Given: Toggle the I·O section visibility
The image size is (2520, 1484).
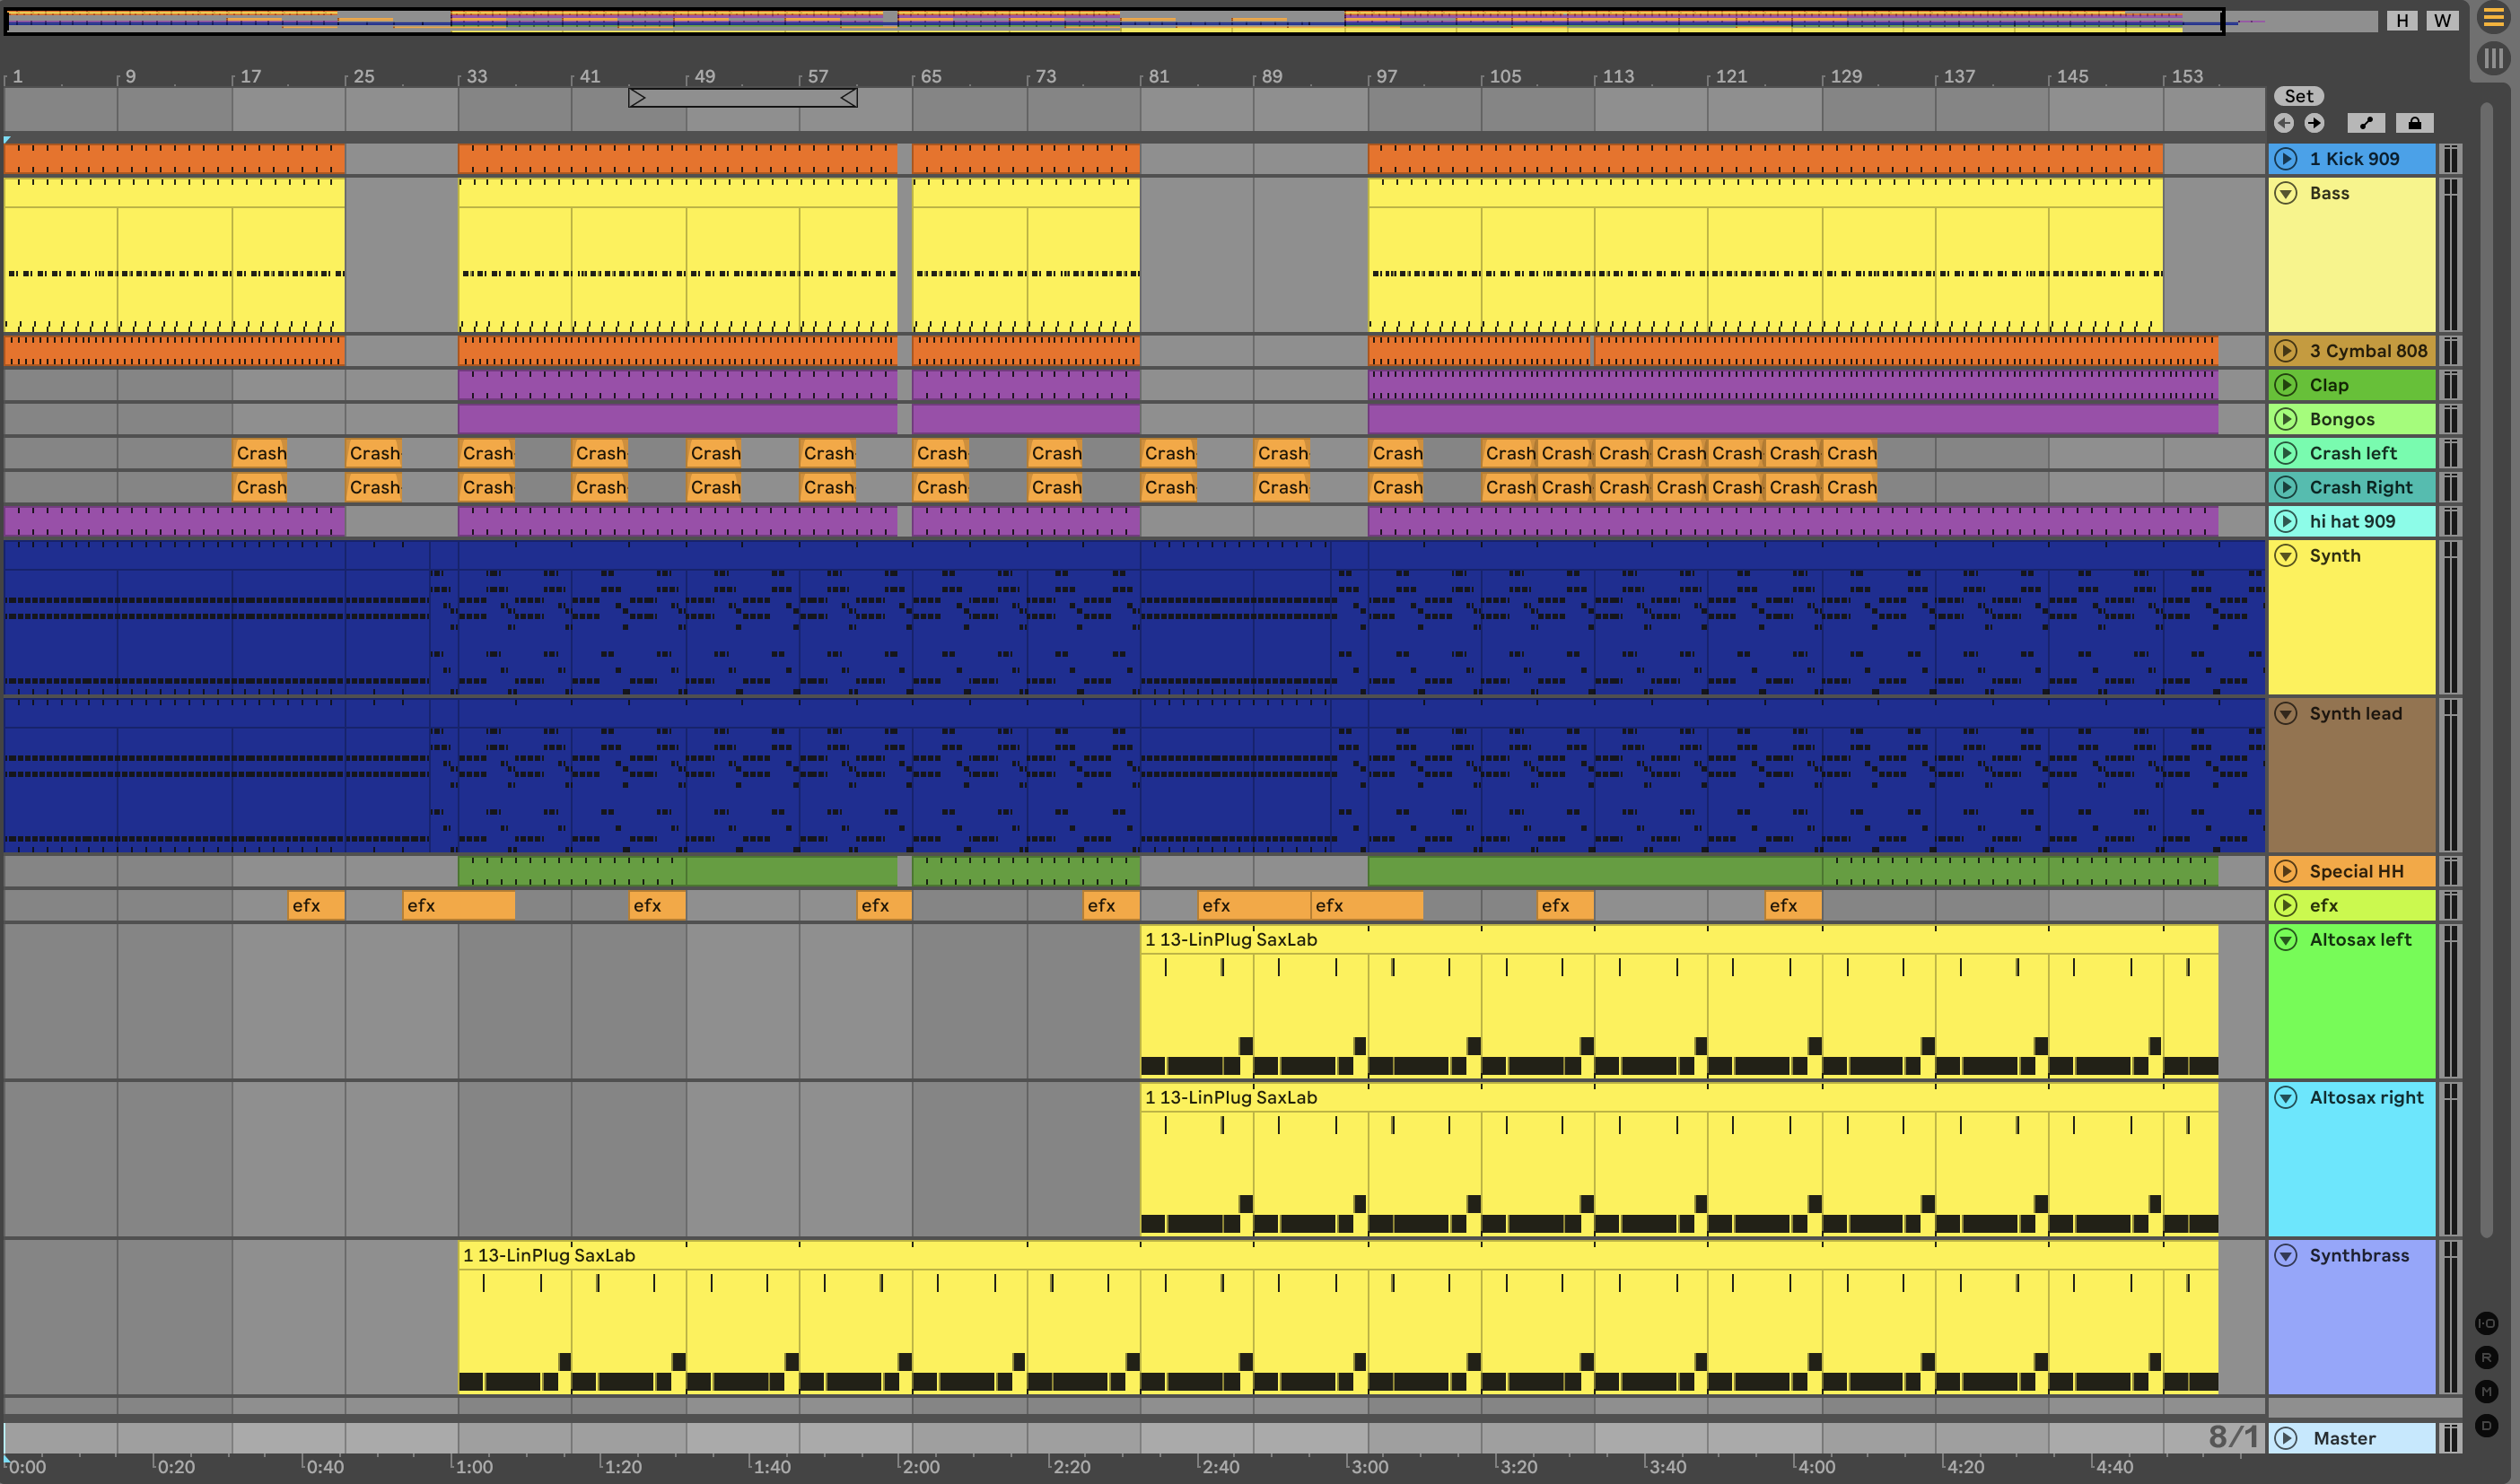Looking at the screenshot, I should pyautogui.click(x=2486, y=1323).
